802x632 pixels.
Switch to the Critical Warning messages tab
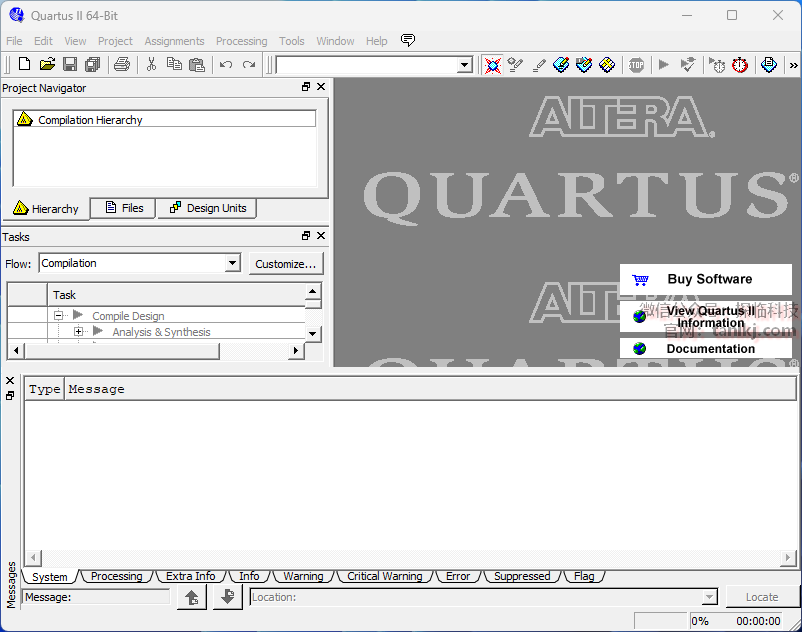coord(384,576)
